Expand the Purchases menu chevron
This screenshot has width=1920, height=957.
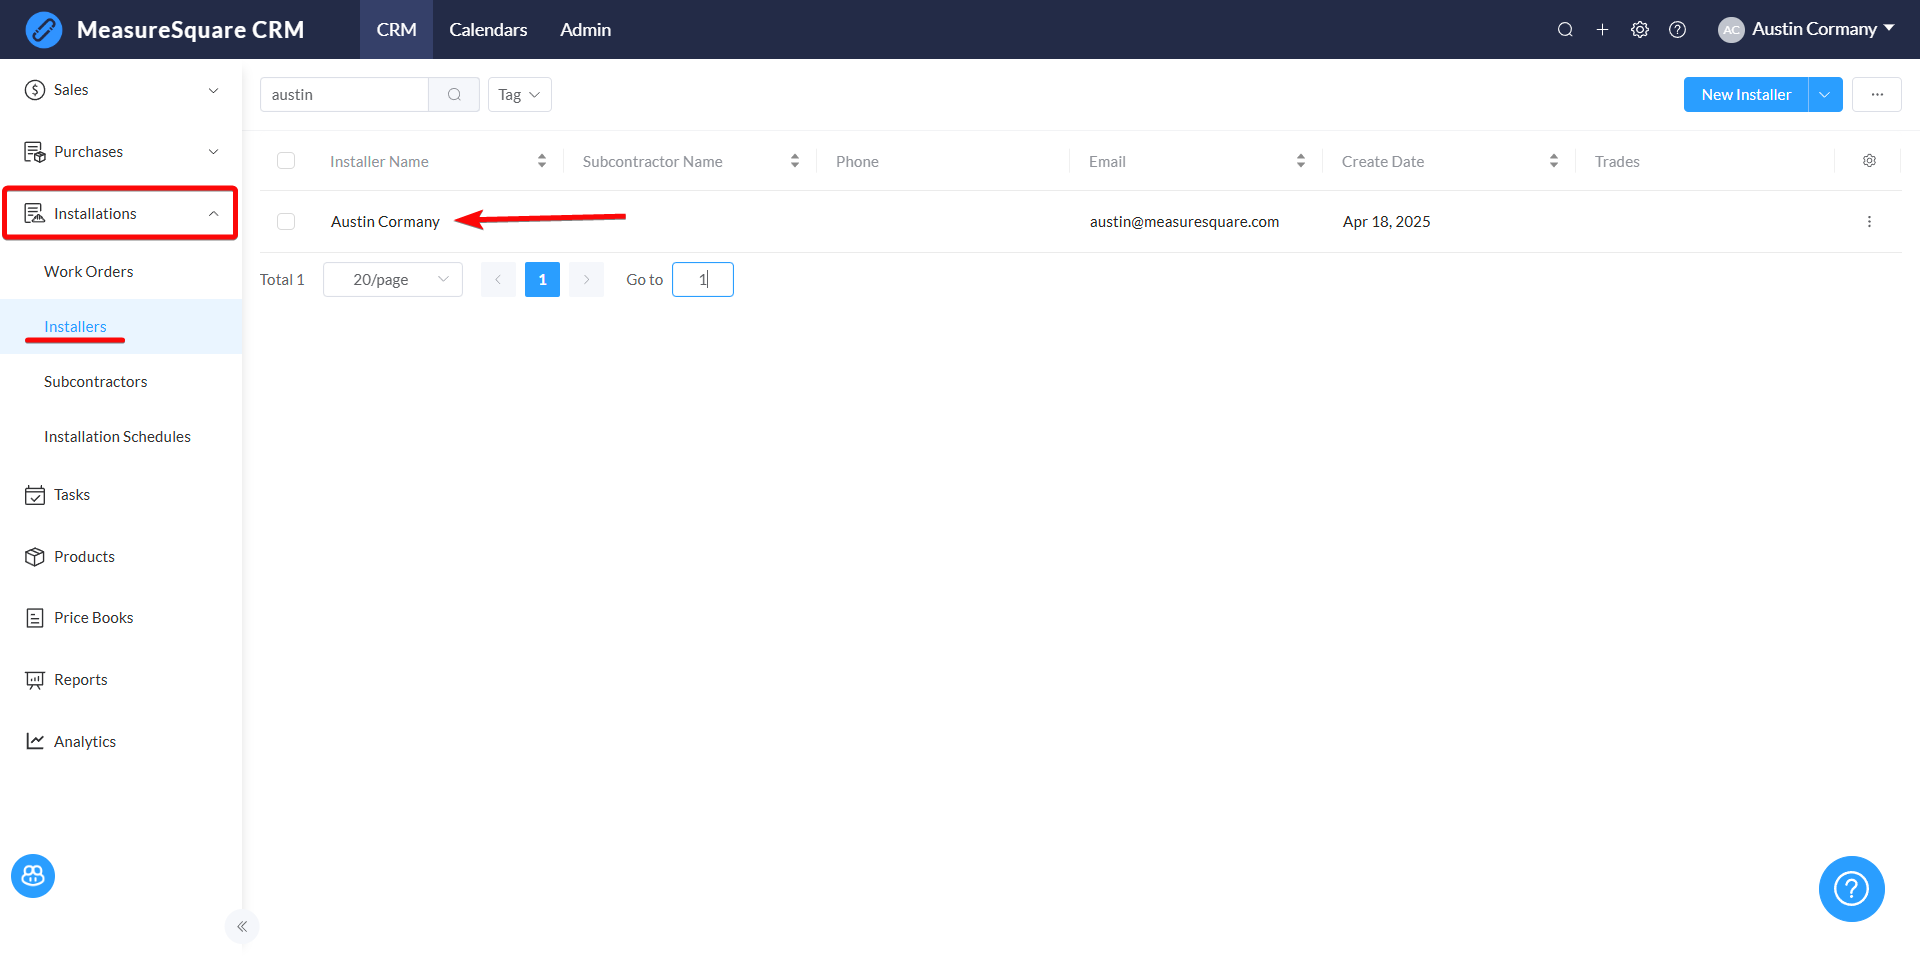[213, 152]
